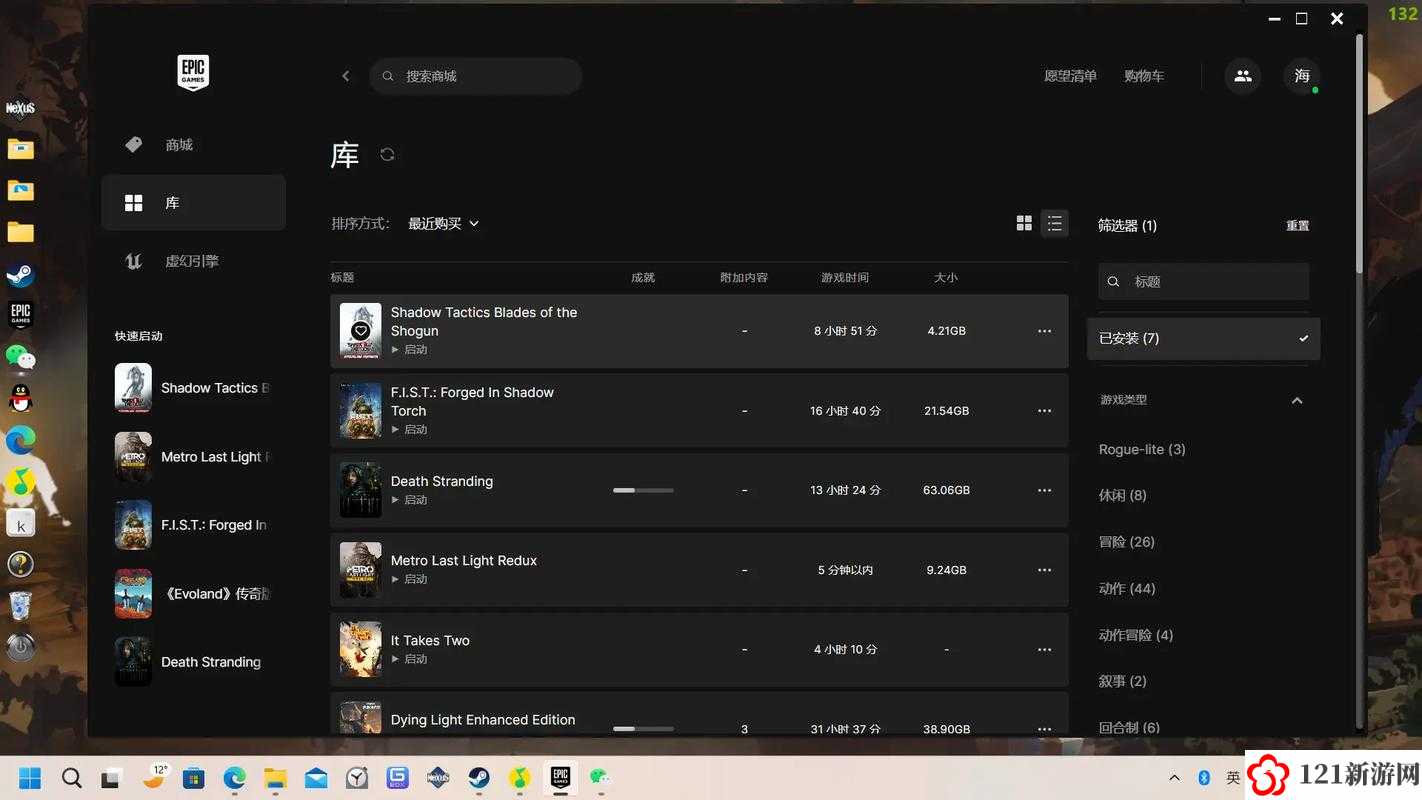Collapse the 游戏类型 filter section
The width and height of the screenshot is (1422, 800).
click(x=1297, y=400)
